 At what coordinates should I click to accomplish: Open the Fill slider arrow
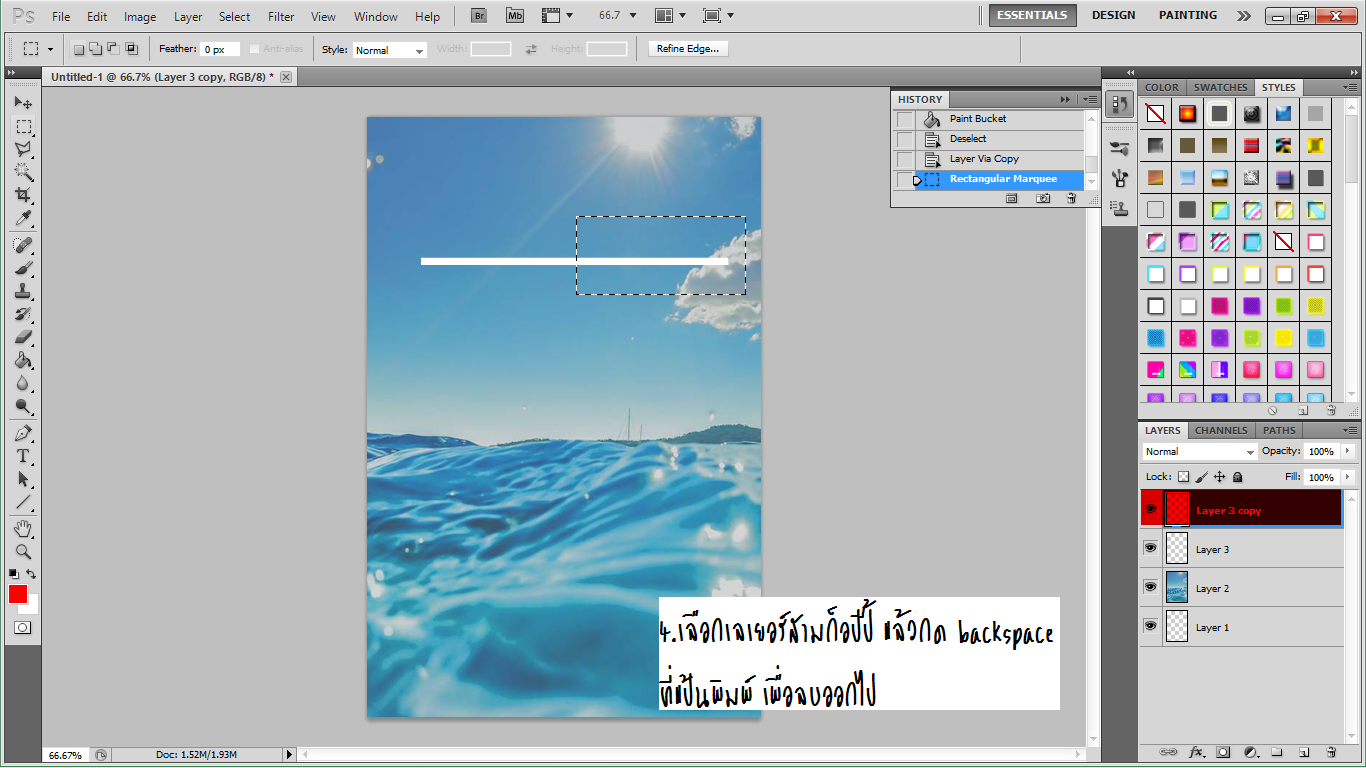click(x=1348, y=477)
